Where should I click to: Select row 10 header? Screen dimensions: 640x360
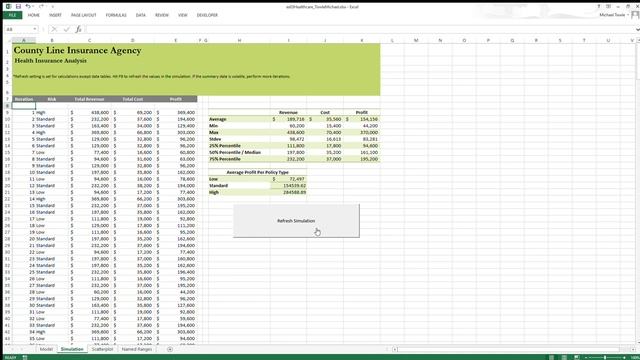click(7, 119)
